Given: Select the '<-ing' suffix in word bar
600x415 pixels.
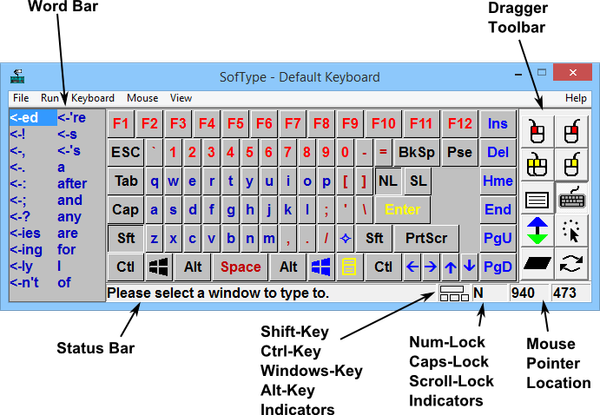Looking at the screenshot, I should click(26, 250).
